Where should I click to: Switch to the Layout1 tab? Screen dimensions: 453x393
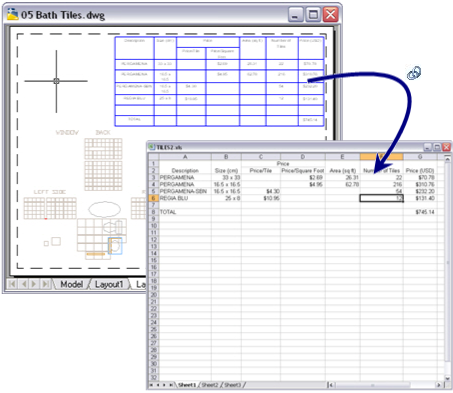pyautogui.click(x=109, y=284)
